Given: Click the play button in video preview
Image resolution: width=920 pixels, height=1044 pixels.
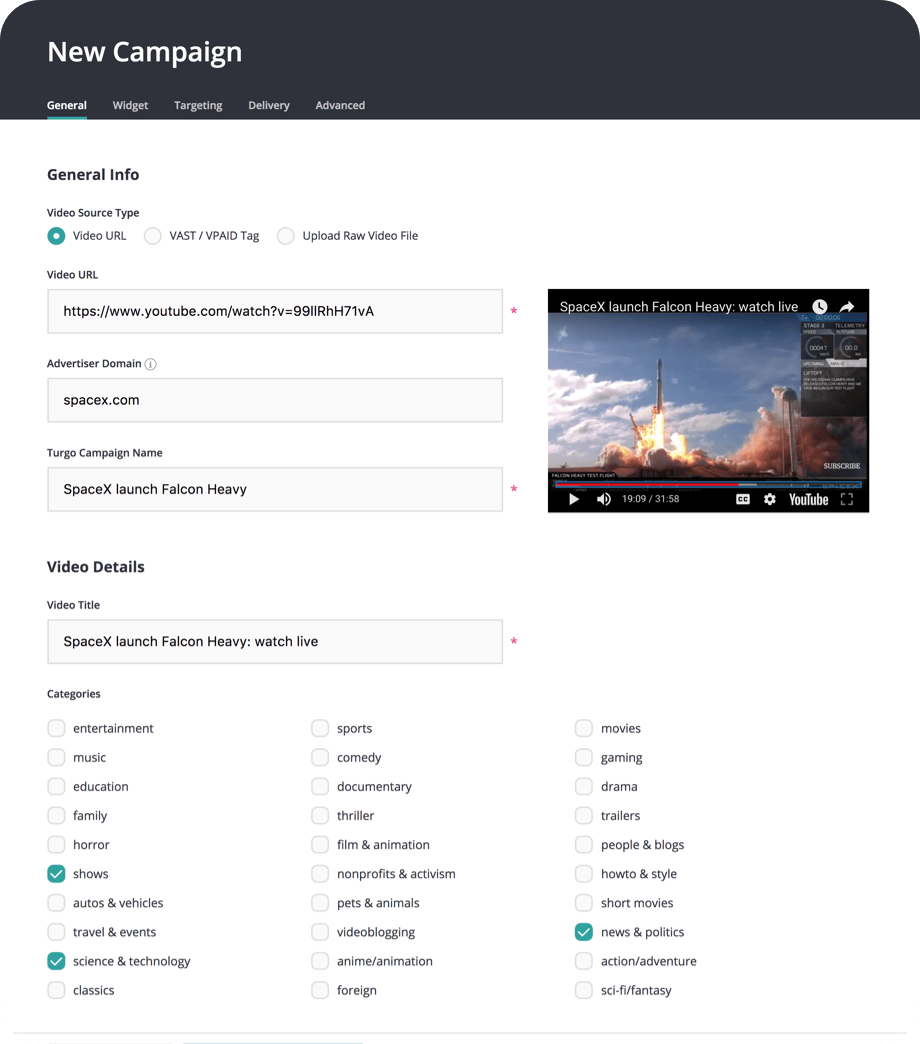Looking at the screenshot, I should [x=574, y=499].
